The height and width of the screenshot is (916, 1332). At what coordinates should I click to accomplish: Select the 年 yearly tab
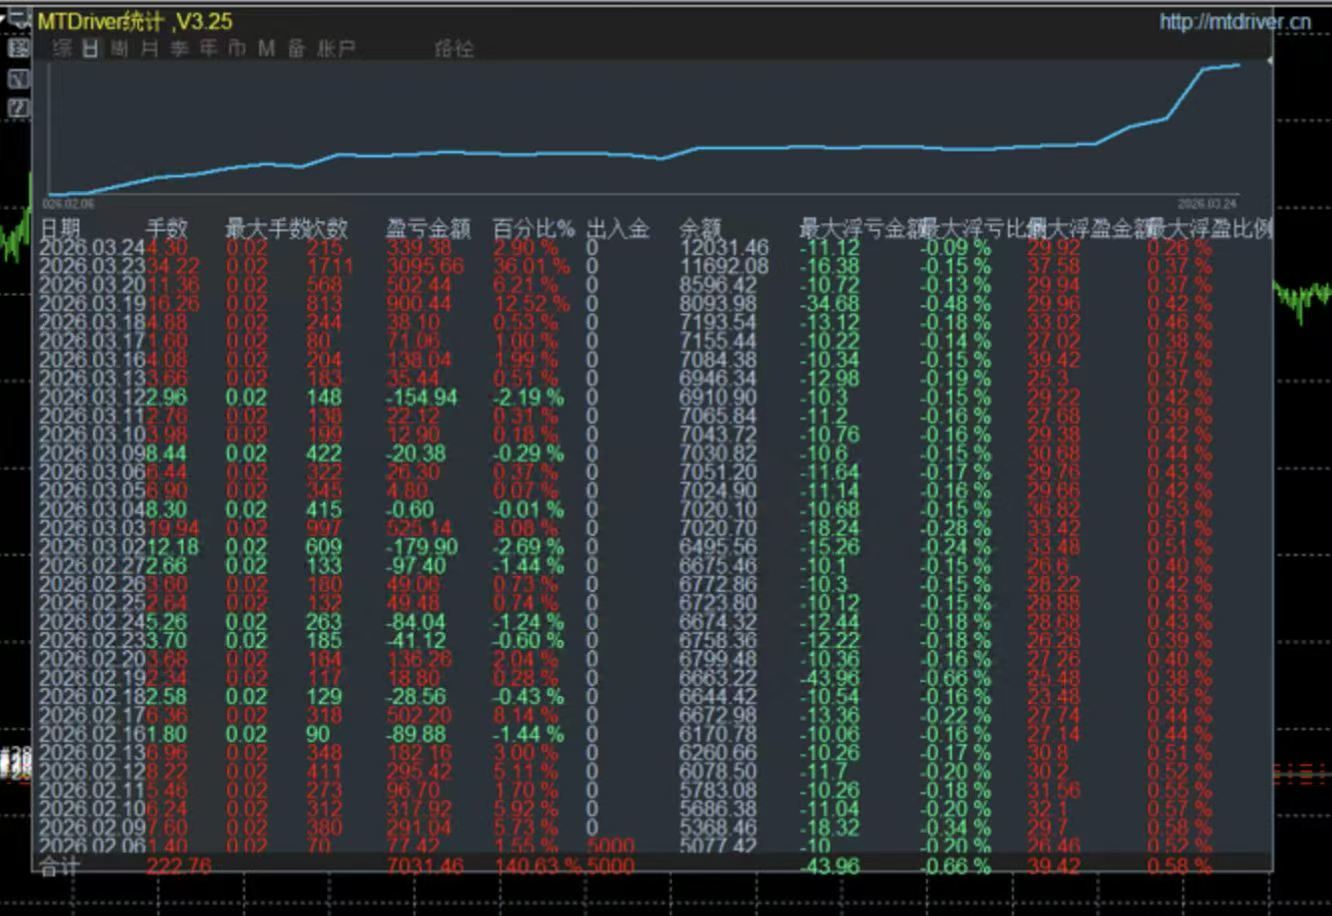[208, 49]
